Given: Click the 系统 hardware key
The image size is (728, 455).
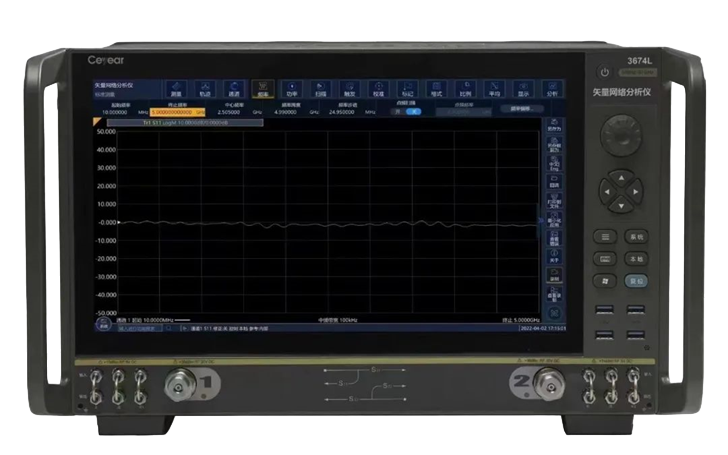Looking at the screenshot, I should click(x=636, y=237).
